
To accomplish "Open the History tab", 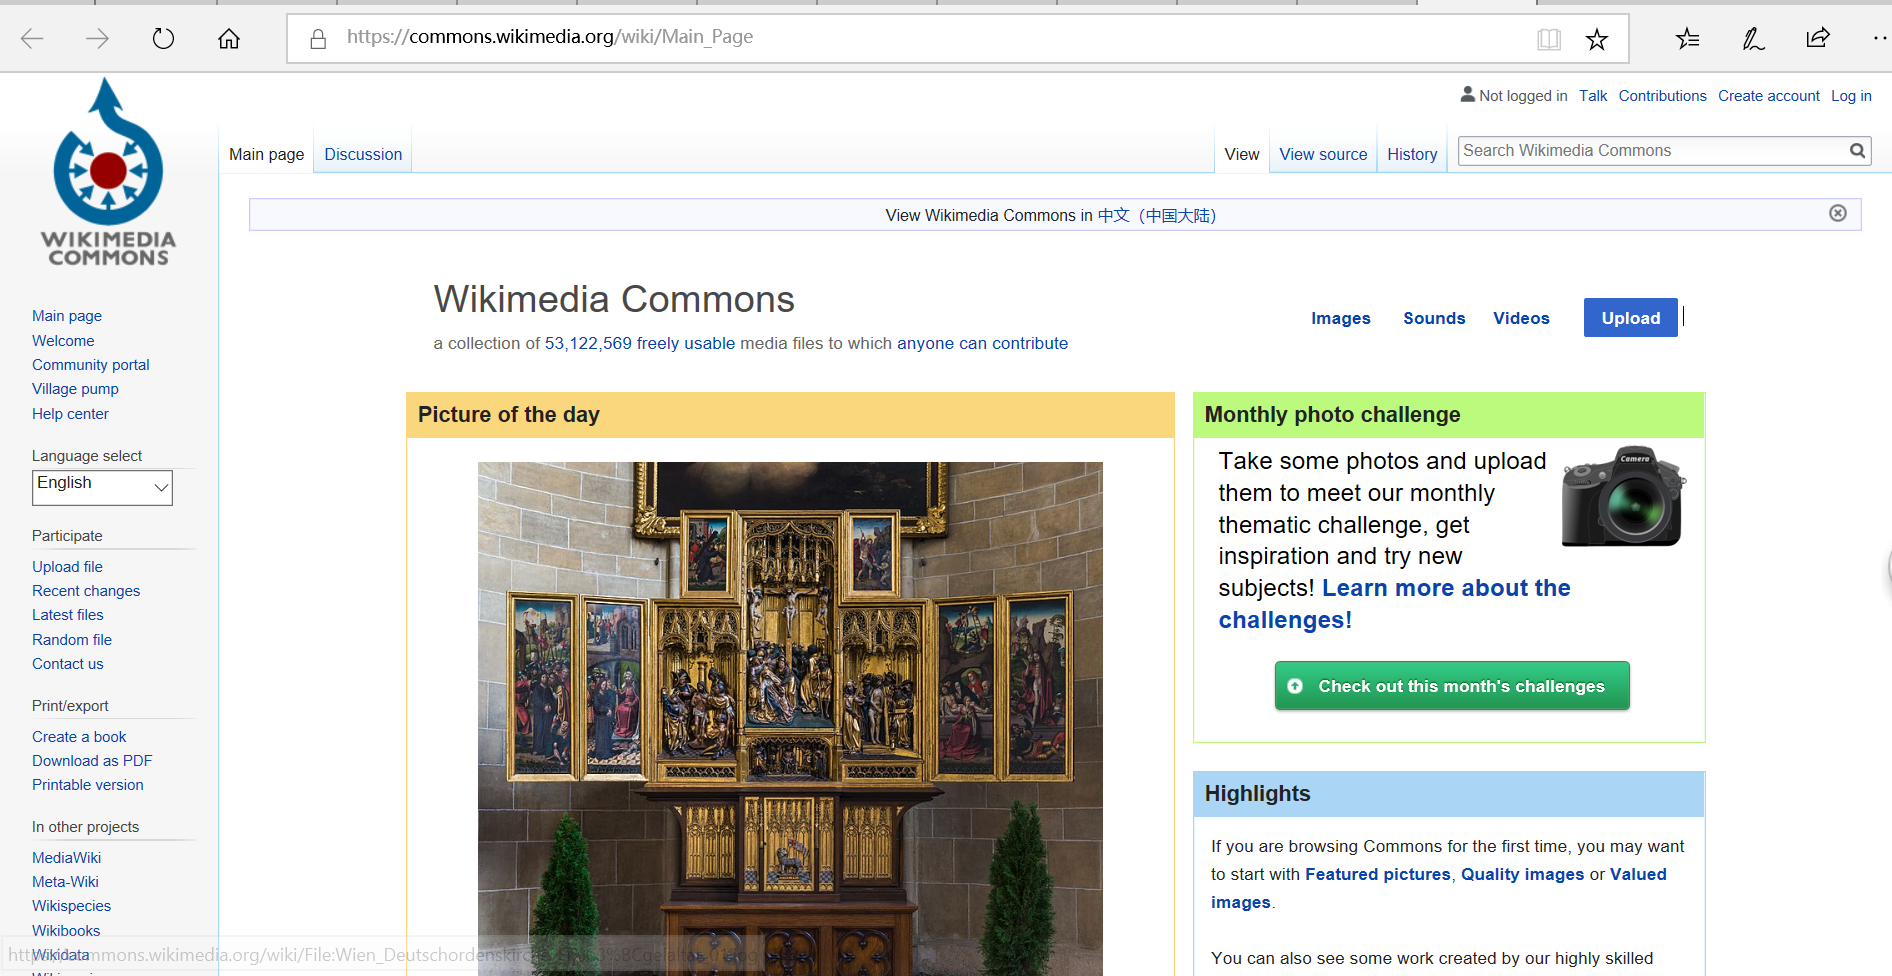I will click(1412, 154).
